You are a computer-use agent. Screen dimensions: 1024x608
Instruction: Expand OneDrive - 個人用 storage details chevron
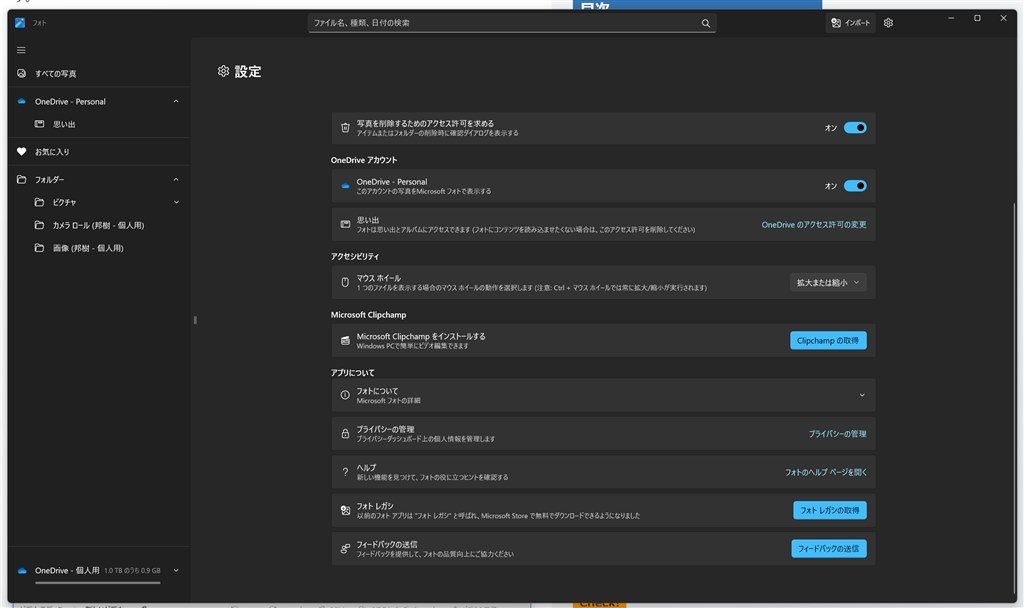tap(176, 570)
